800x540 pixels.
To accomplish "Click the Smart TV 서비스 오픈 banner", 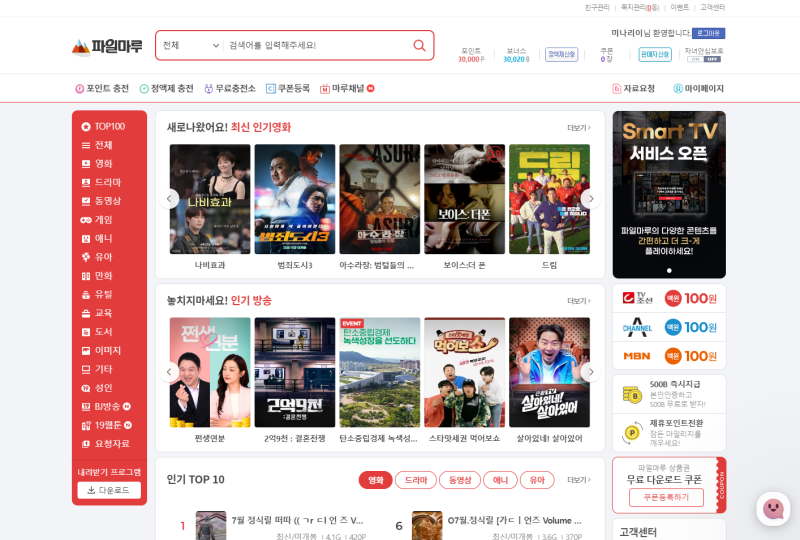I will pyautogui.click(x=669, y=194).
